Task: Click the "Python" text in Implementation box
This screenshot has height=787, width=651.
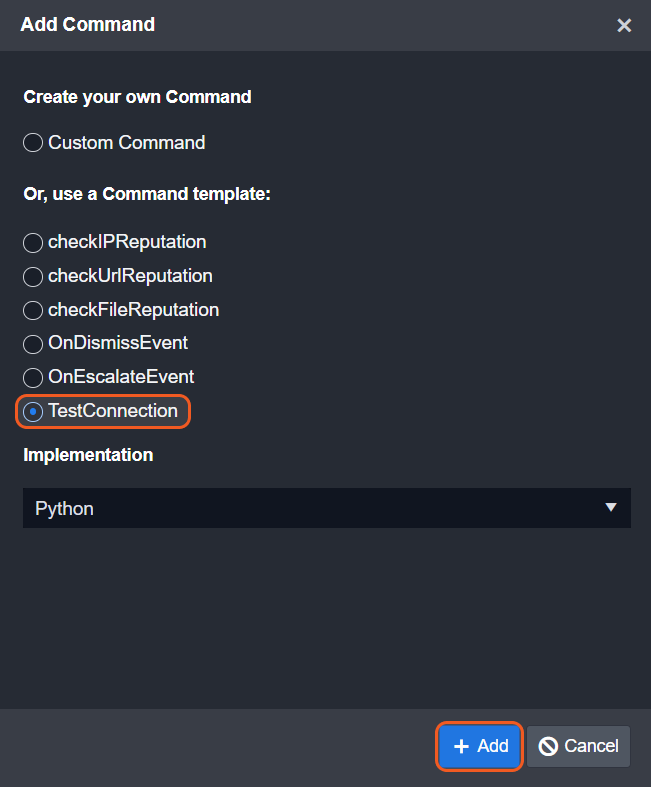Action: (x=65, y=508)
